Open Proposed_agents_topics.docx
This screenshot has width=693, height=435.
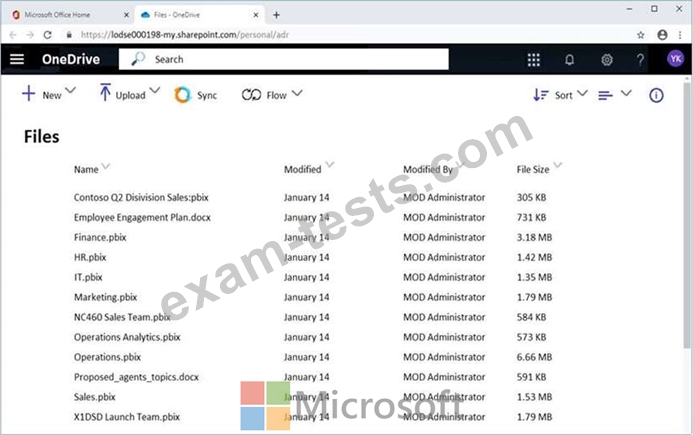click(136, 377)
